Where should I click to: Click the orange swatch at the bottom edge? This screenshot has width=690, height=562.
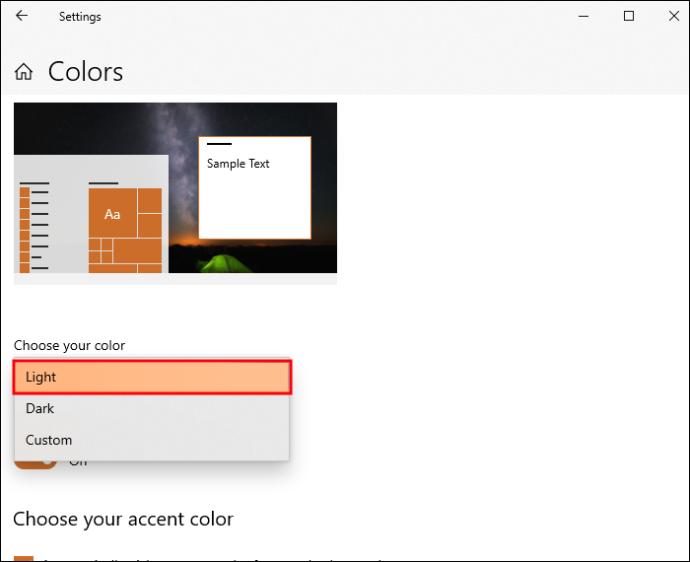24,558
